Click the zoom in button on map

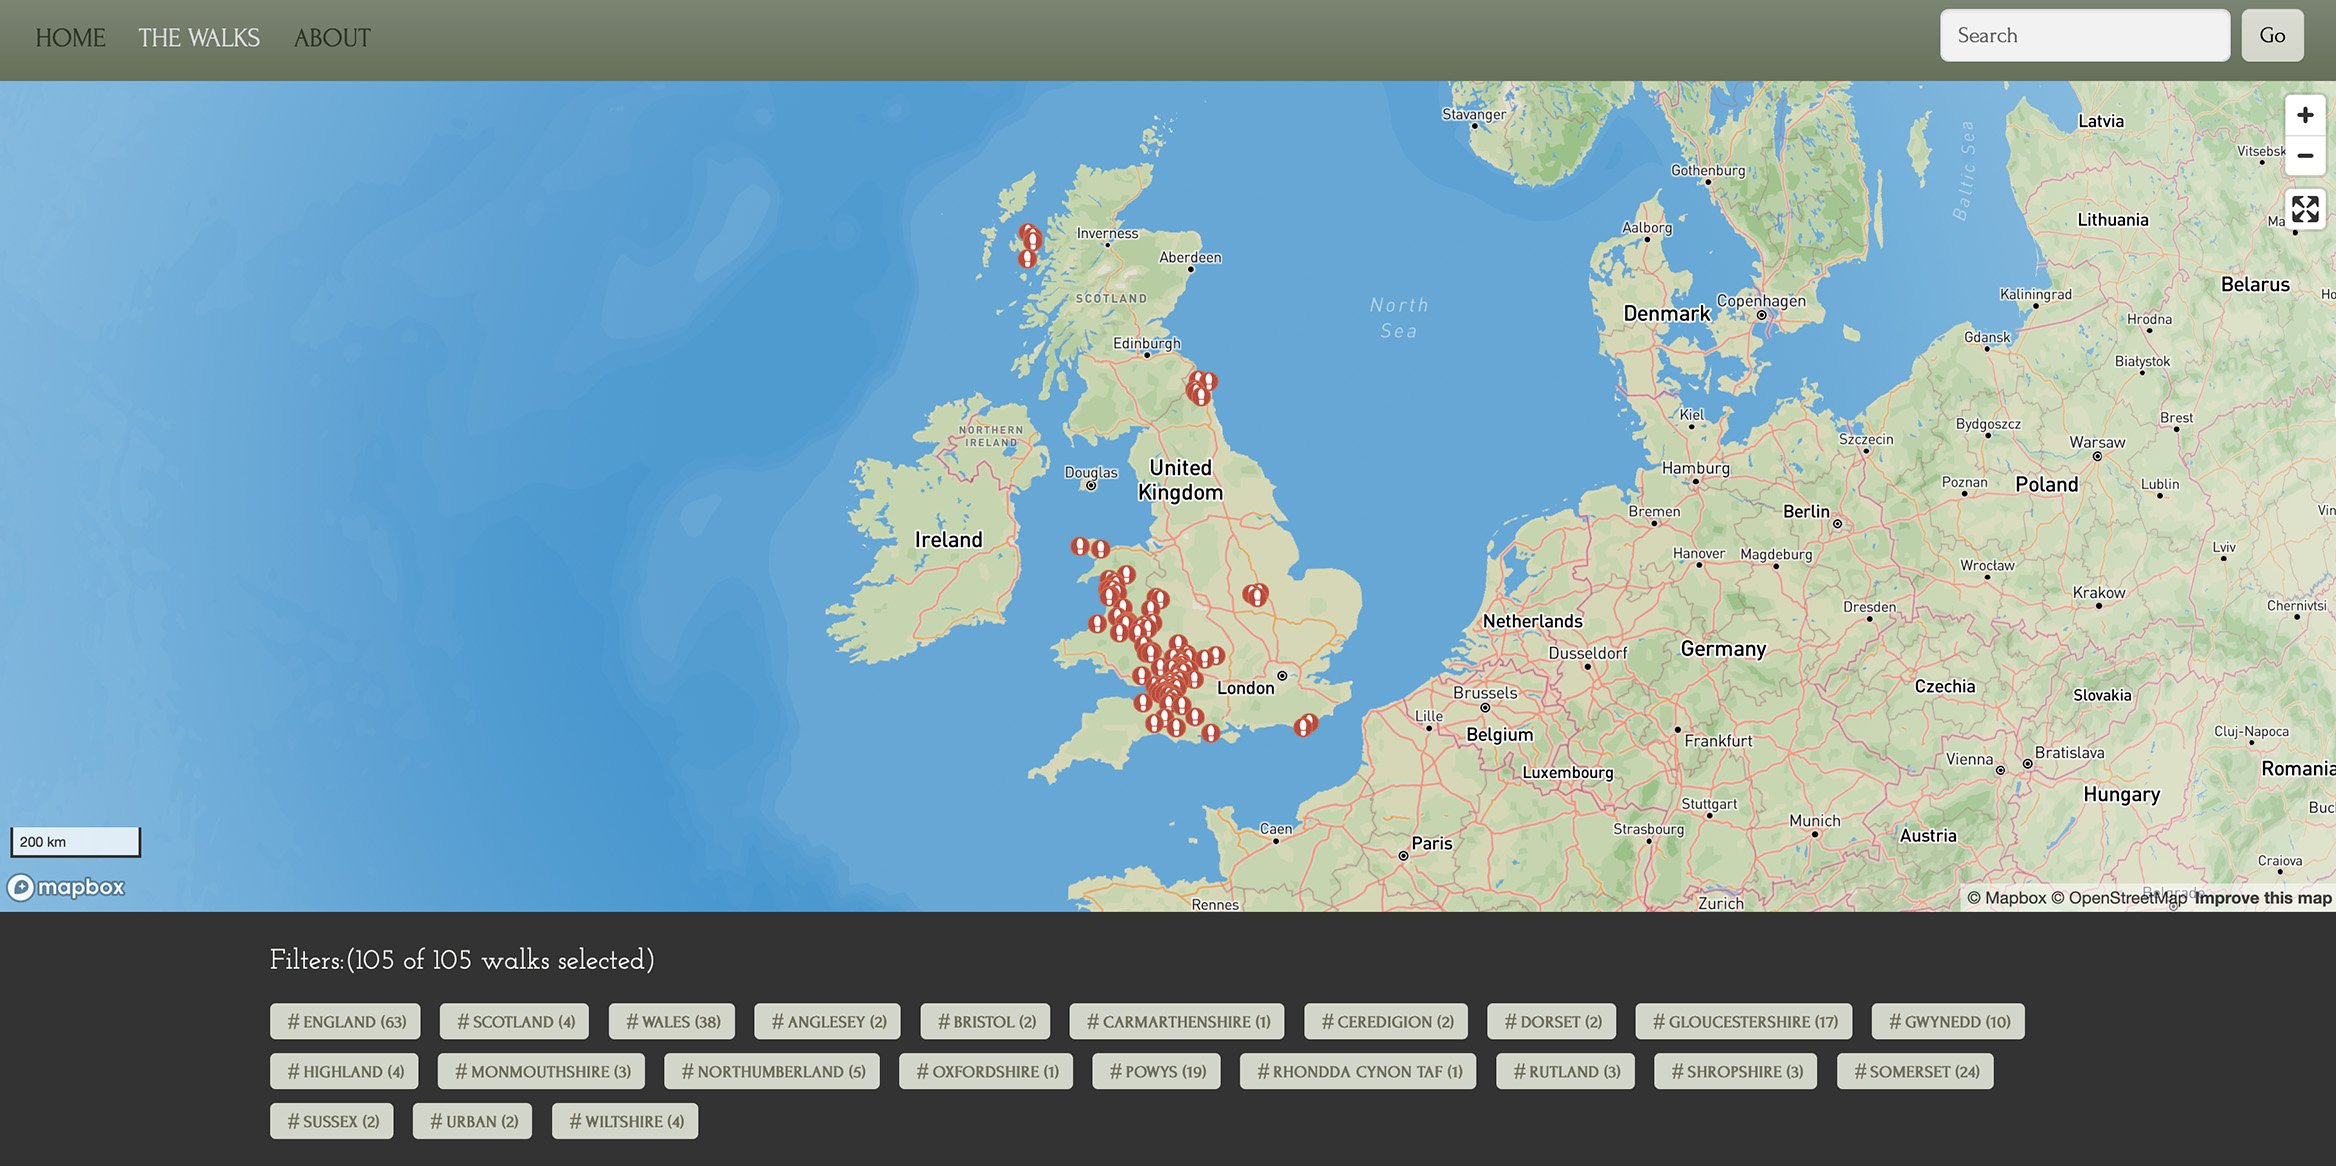click(2300, 115)
